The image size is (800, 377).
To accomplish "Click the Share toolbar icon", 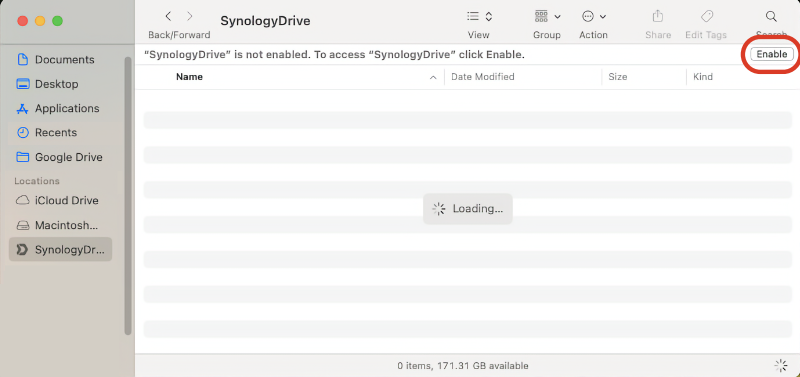I will point(658,16).
